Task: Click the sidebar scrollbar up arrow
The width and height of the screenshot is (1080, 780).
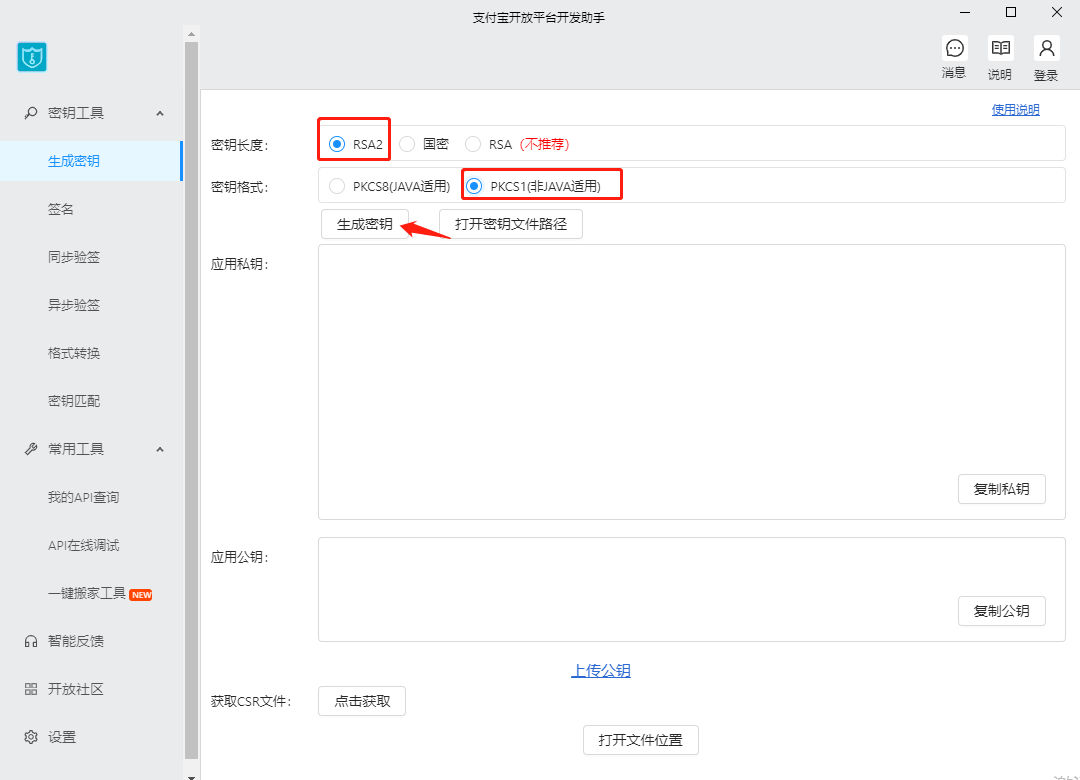Action: coord(191,34)
